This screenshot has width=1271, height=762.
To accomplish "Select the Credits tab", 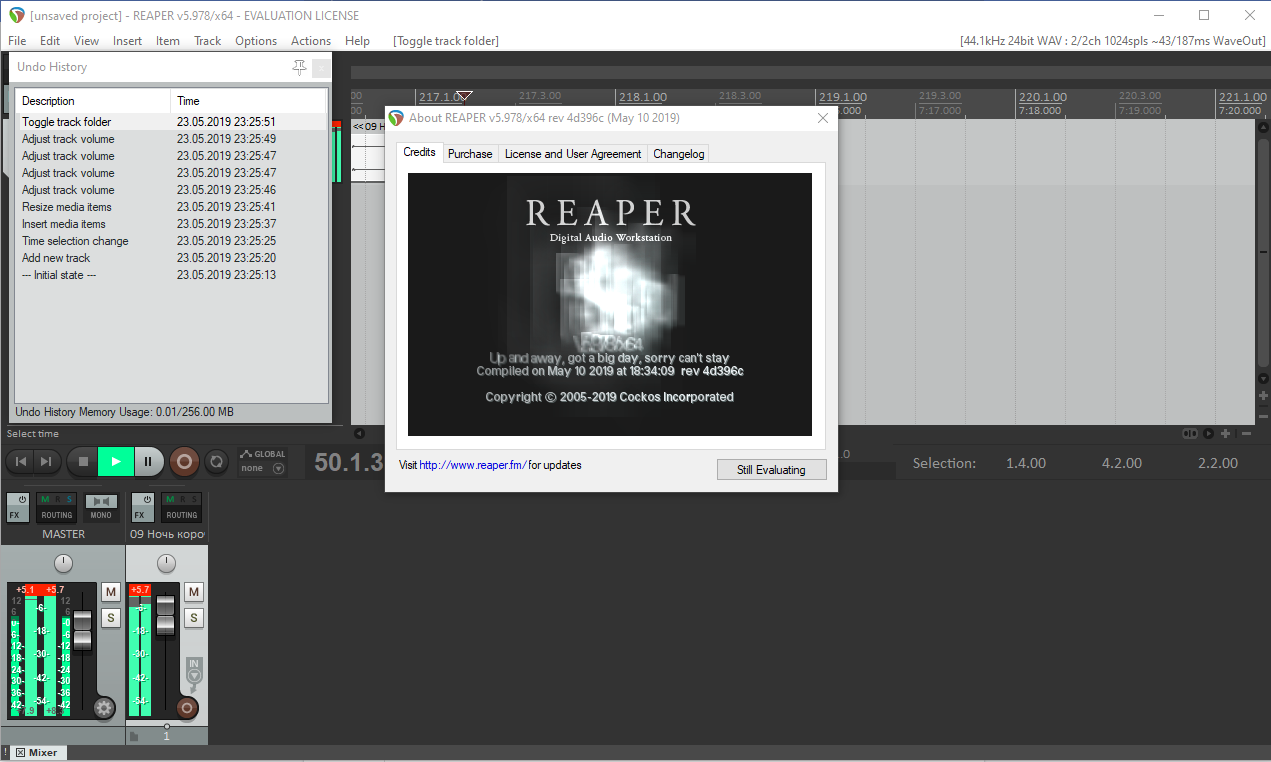I will 420,152.
